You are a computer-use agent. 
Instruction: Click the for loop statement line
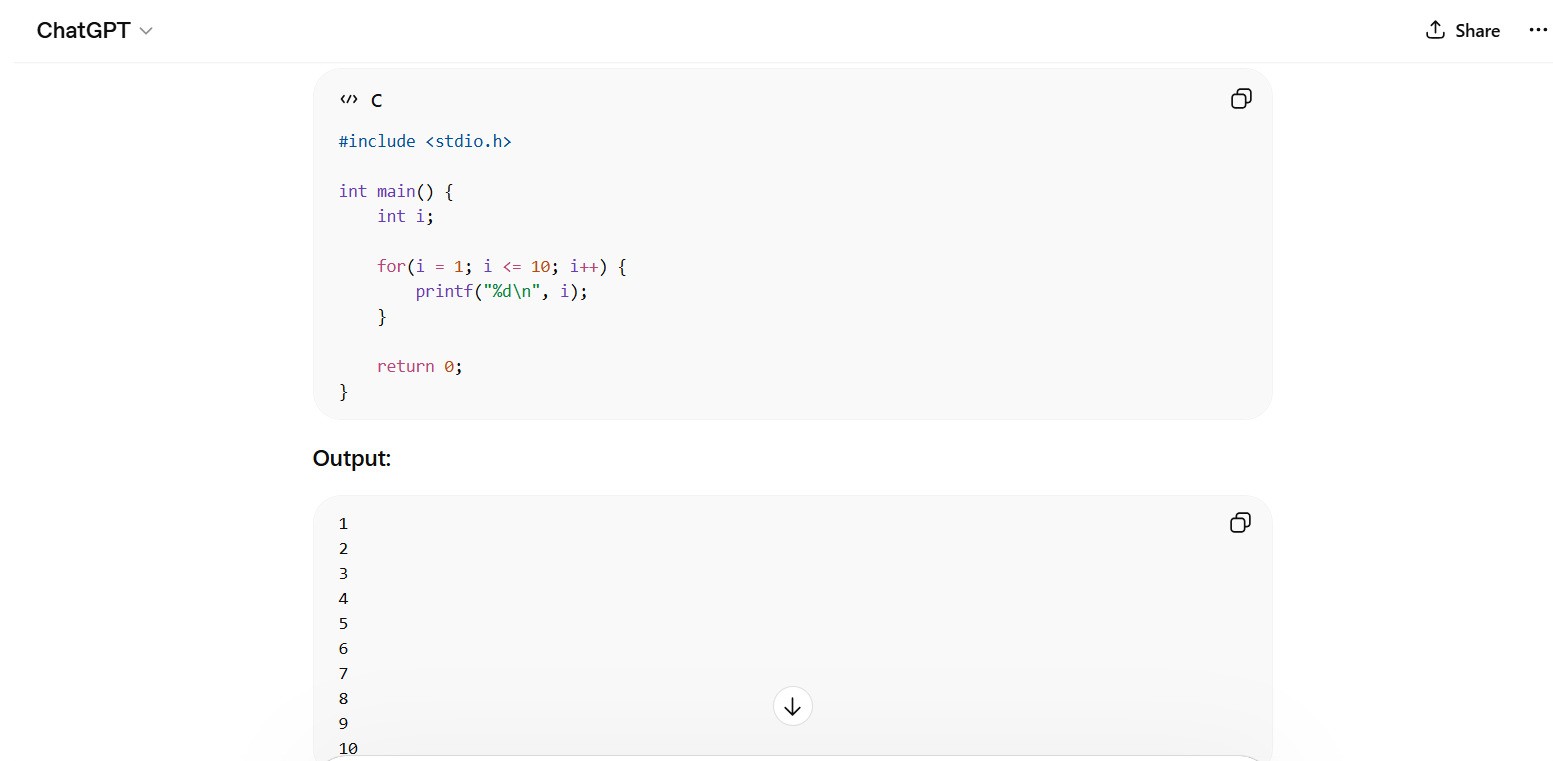coord(501,266)
